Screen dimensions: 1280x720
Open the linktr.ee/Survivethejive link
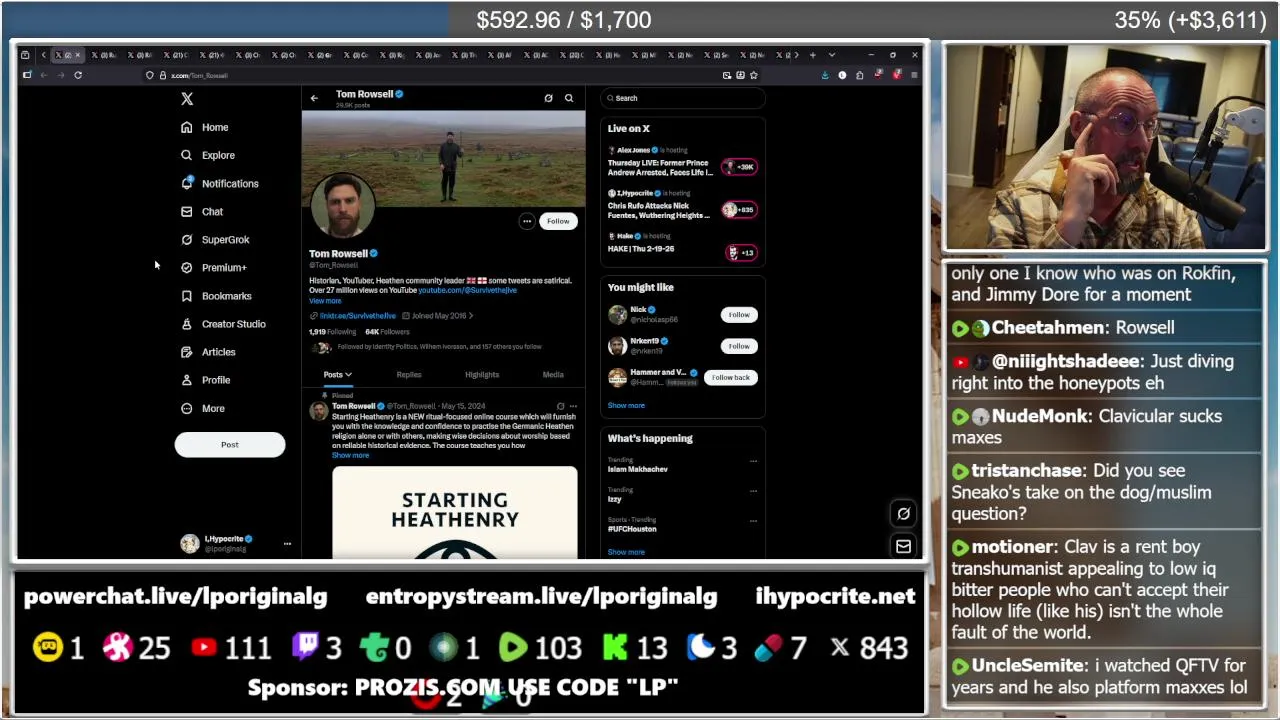[357, 316]
